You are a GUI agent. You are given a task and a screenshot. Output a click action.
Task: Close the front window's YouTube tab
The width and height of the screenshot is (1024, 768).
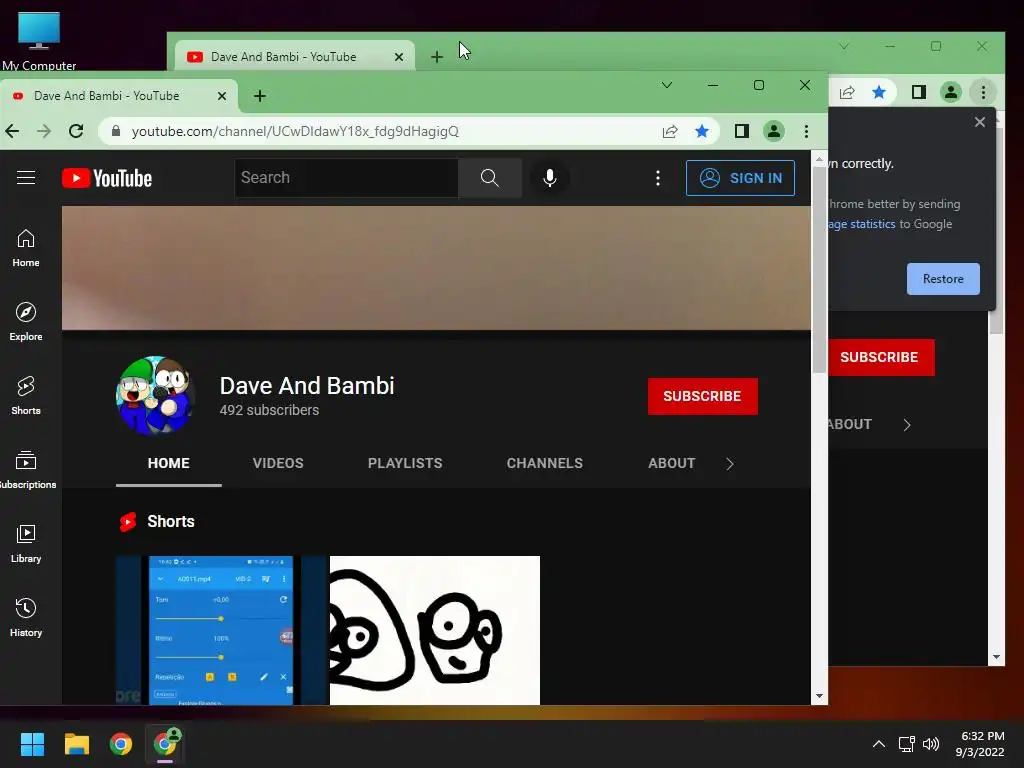pyautogui.click(x=222, y=96)
